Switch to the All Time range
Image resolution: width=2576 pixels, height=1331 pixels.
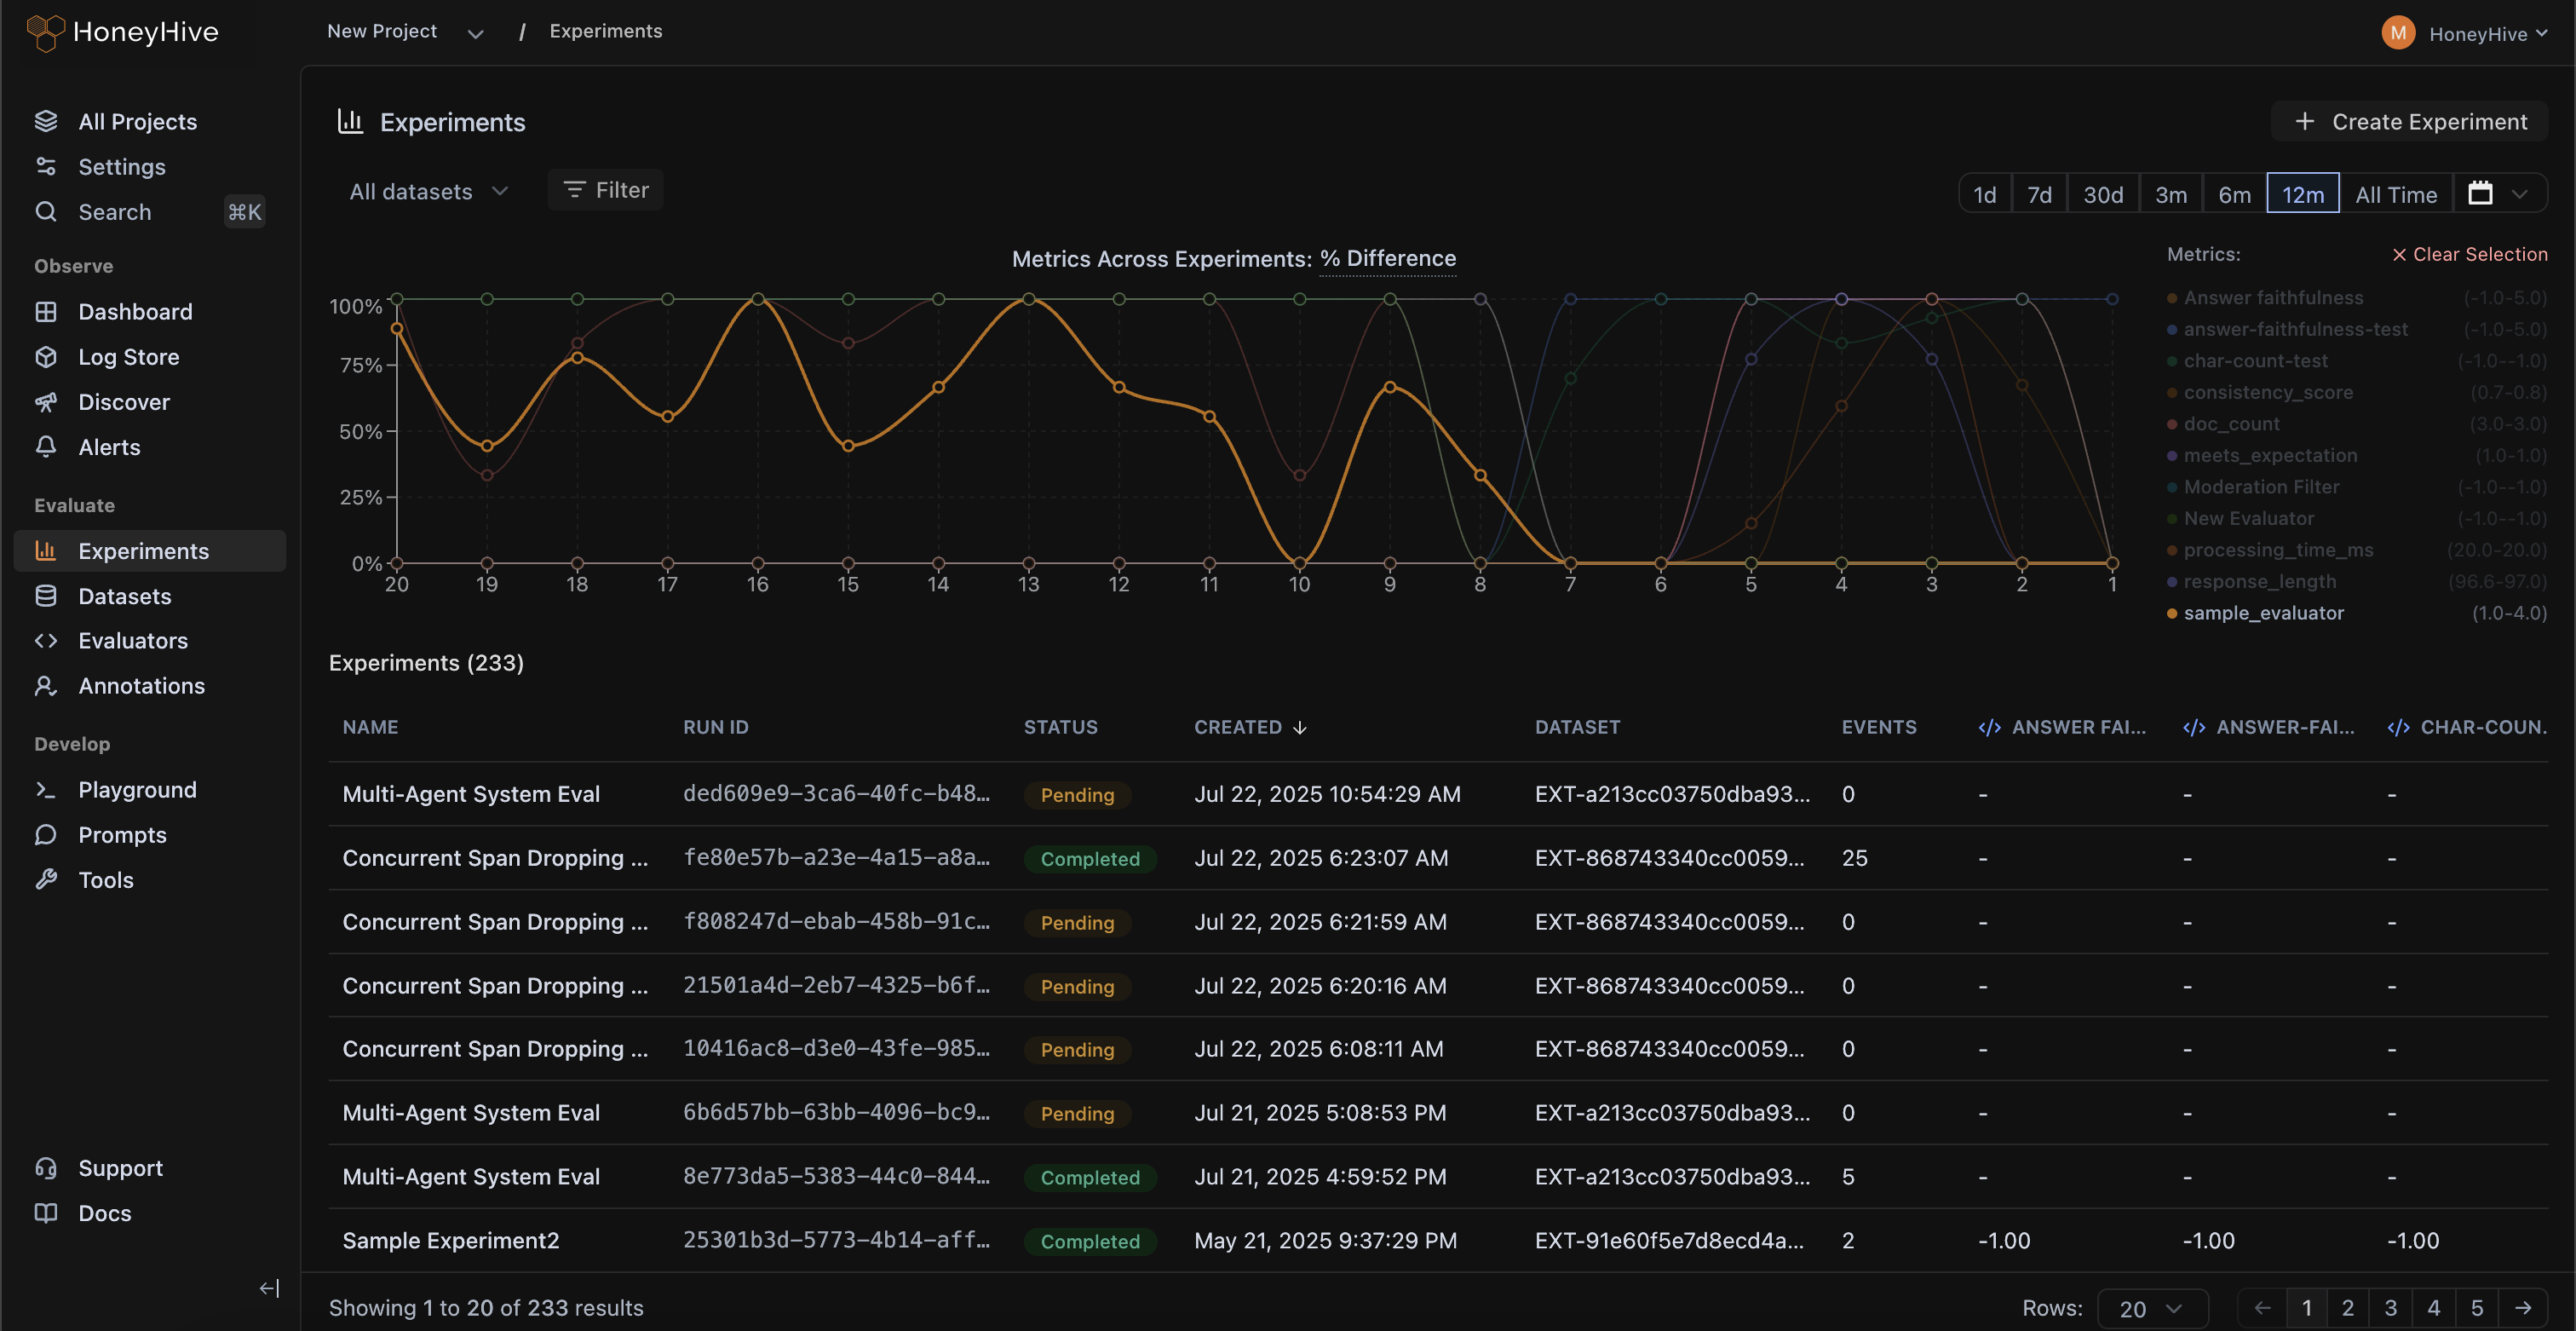2395,194
